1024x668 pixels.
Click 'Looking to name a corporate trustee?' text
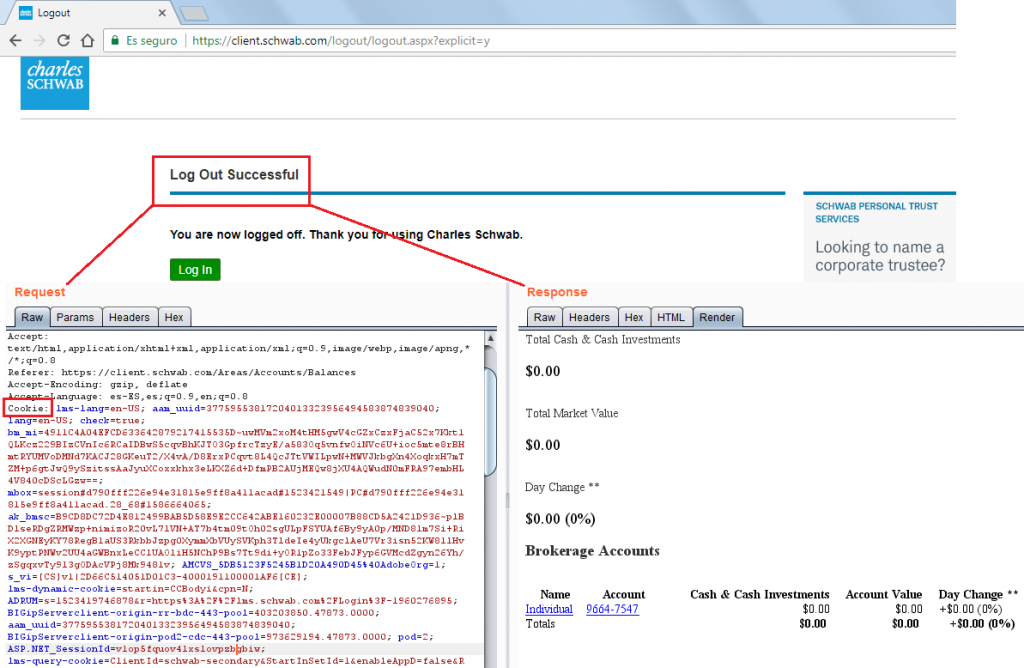tap(880, 256)
